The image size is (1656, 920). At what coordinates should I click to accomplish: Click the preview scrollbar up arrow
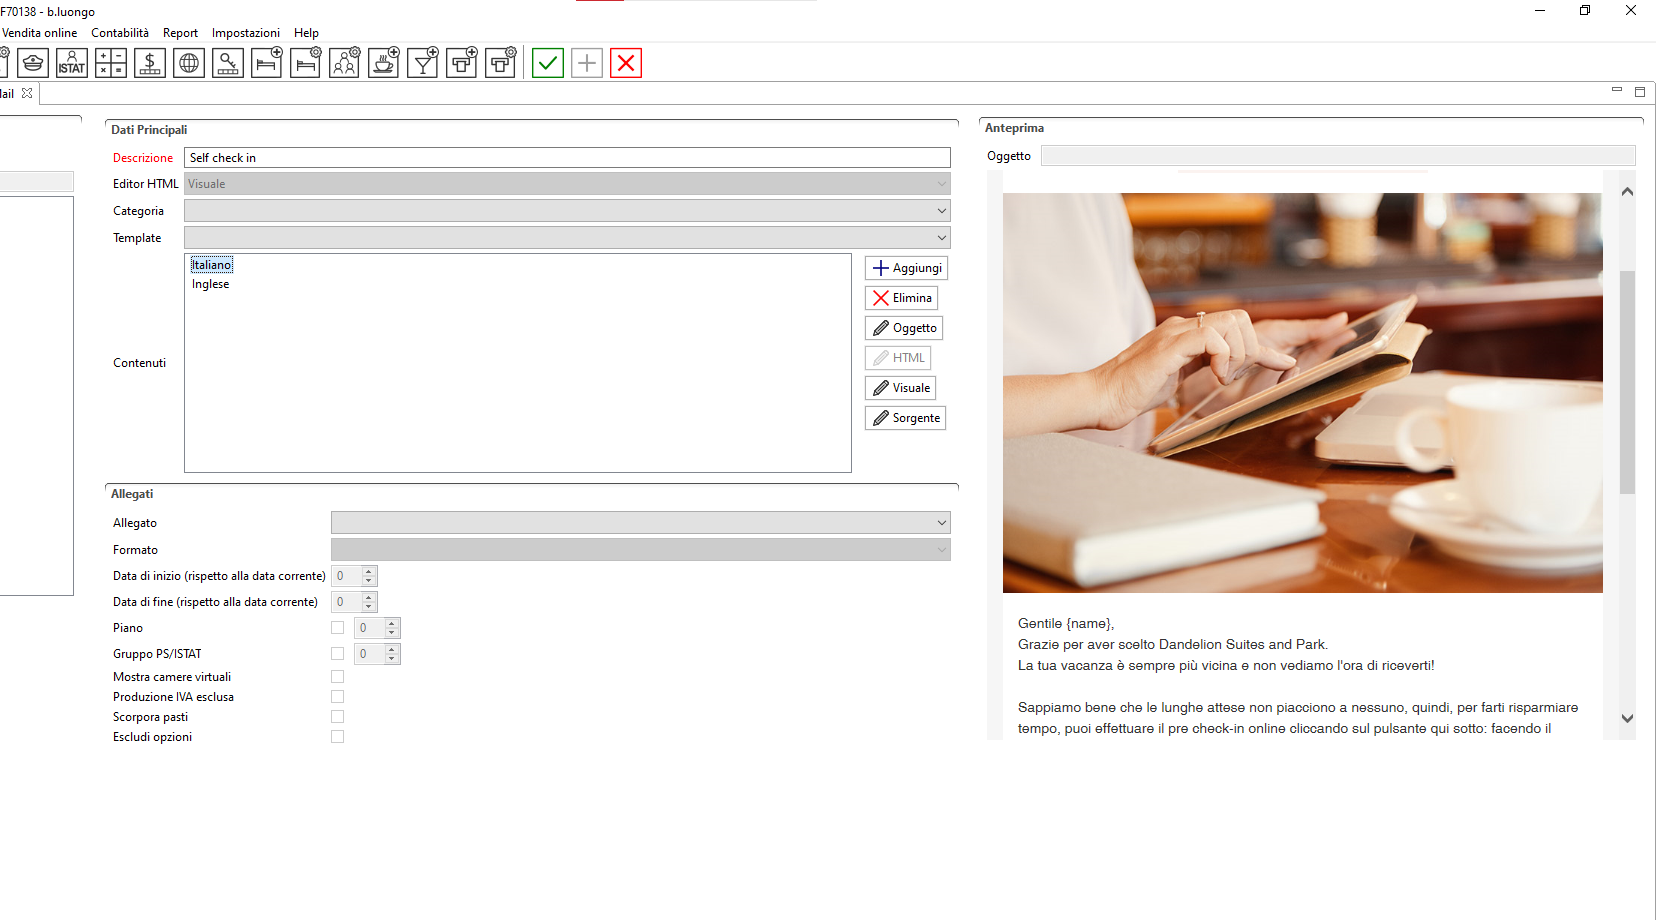(1627, 191)
